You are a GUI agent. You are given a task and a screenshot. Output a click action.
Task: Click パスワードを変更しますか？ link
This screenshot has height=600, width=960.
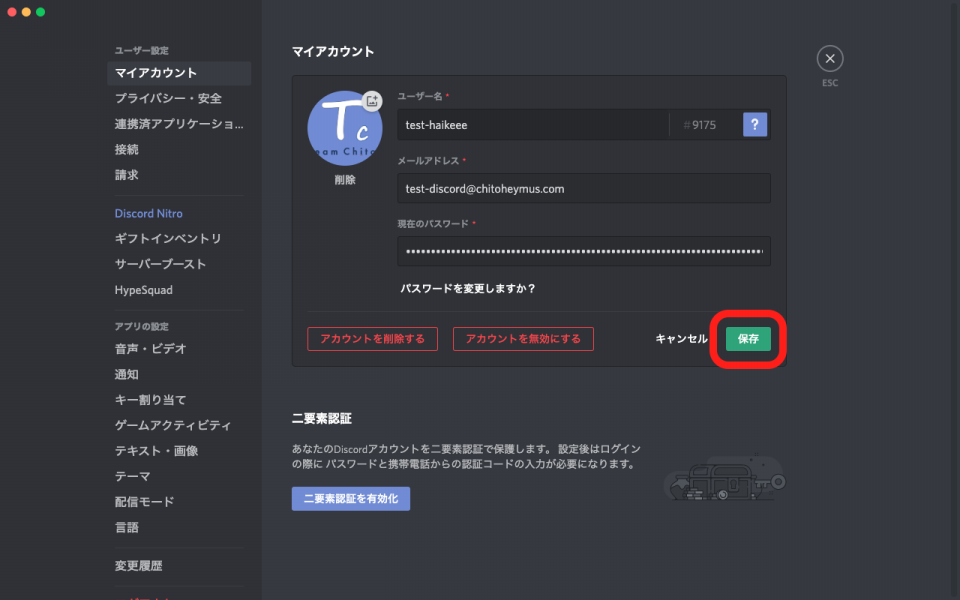[468, 288]
